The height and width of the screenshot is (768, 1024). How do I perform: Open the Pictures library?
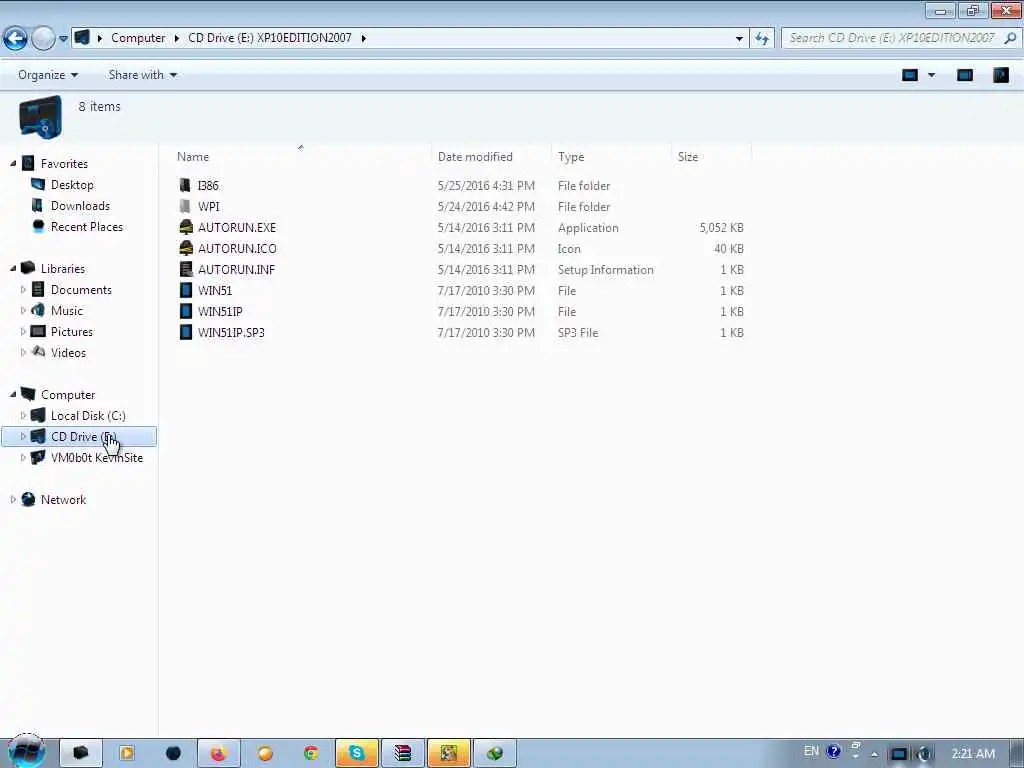click(72, 332)
